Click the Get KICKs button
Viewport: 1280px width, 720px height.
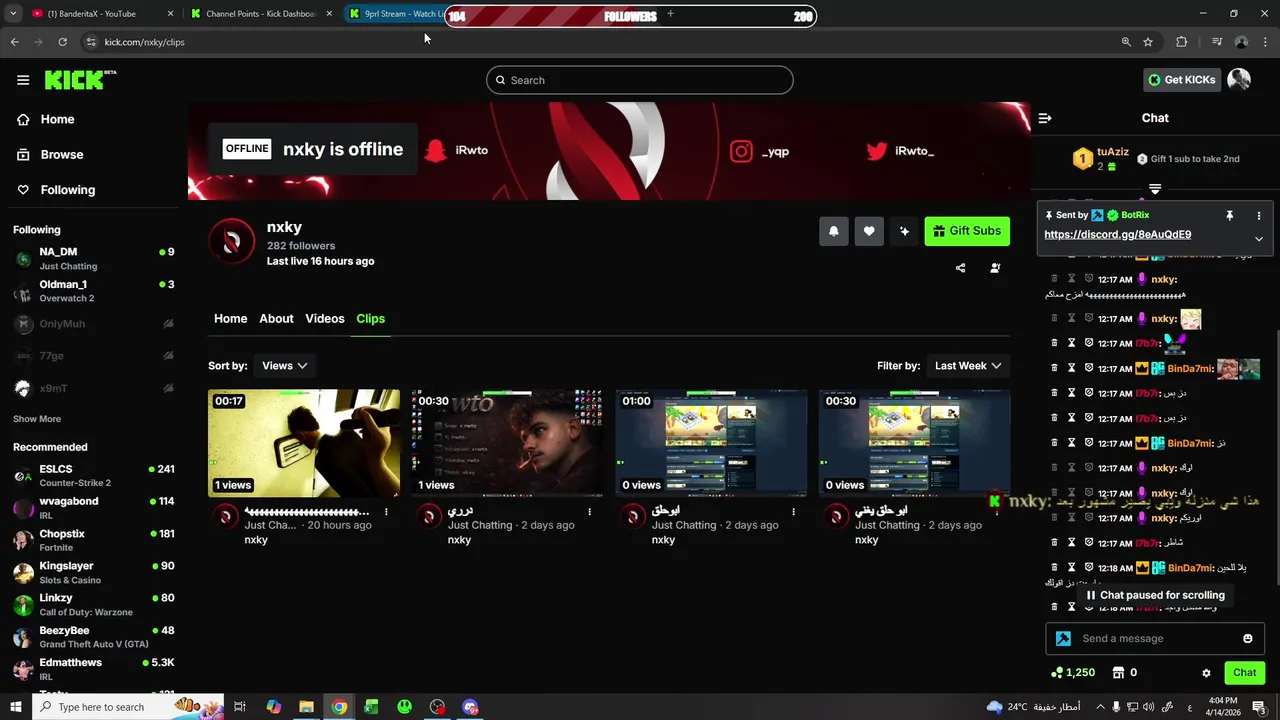1182,80
